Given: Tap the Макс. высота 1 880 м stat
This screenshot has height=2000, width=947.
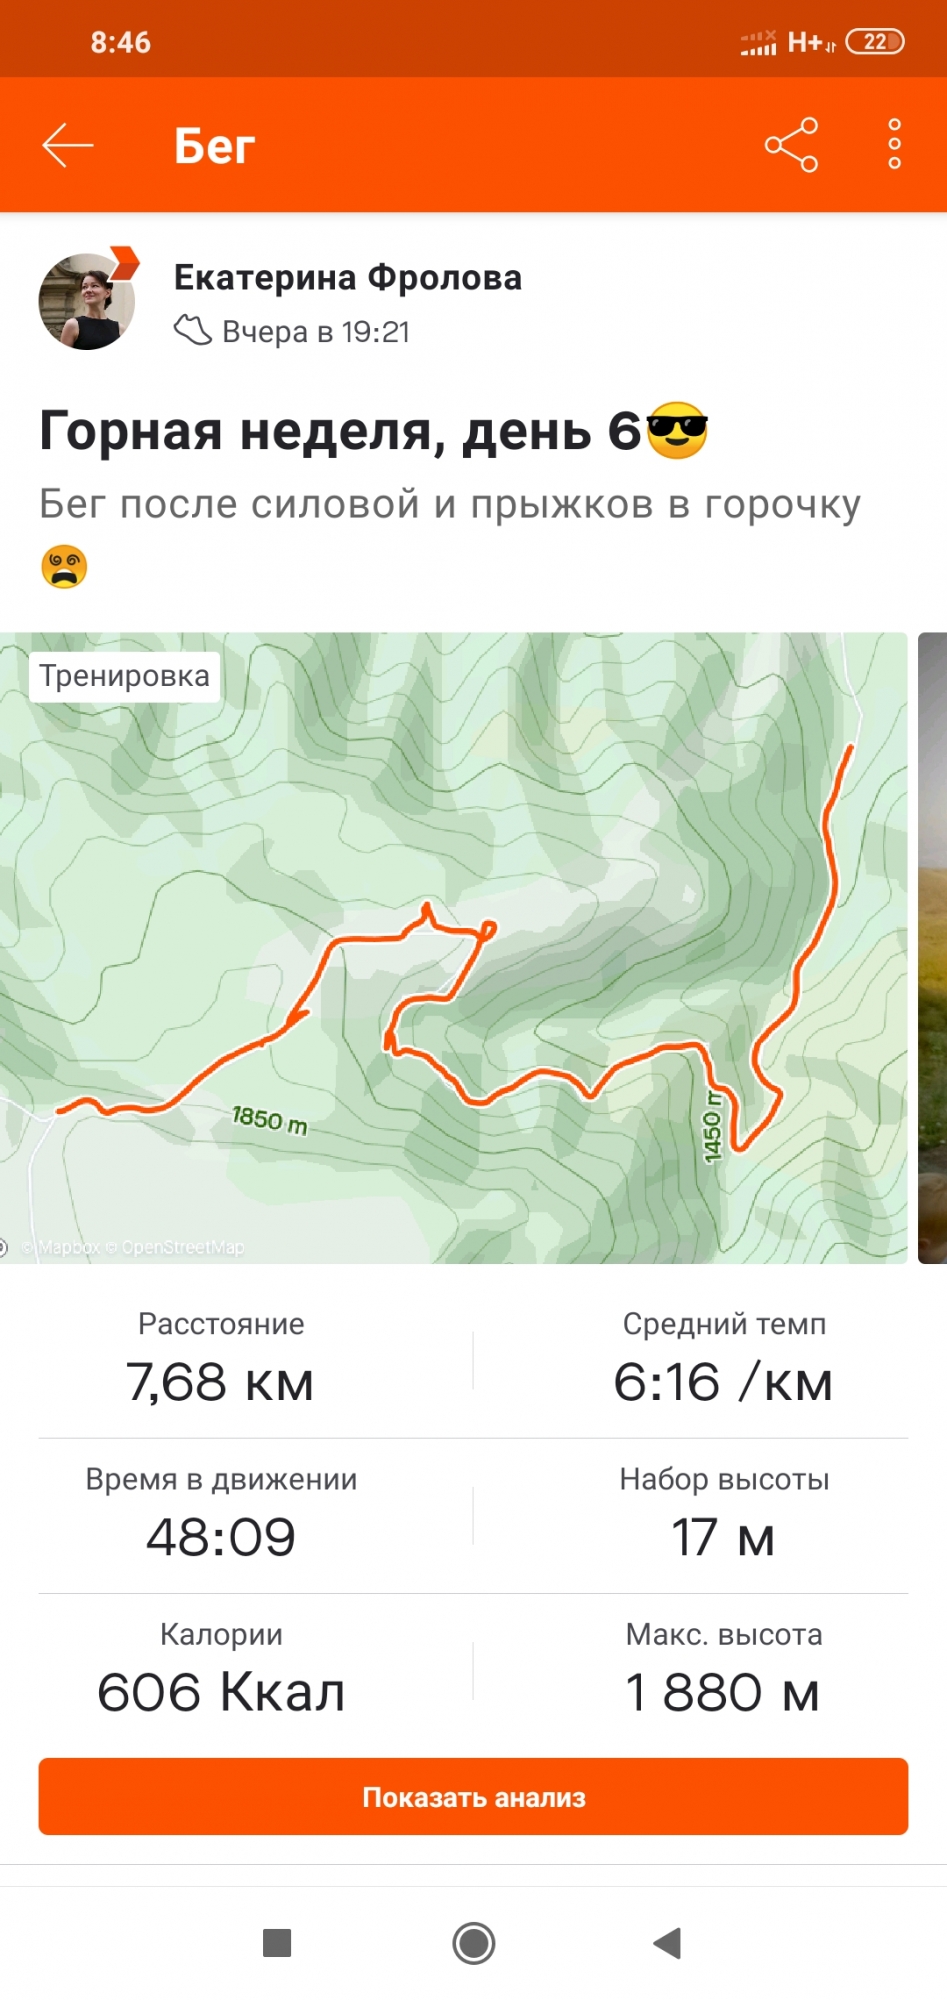Looking at the screenshot, I should tap(724, 1670).
